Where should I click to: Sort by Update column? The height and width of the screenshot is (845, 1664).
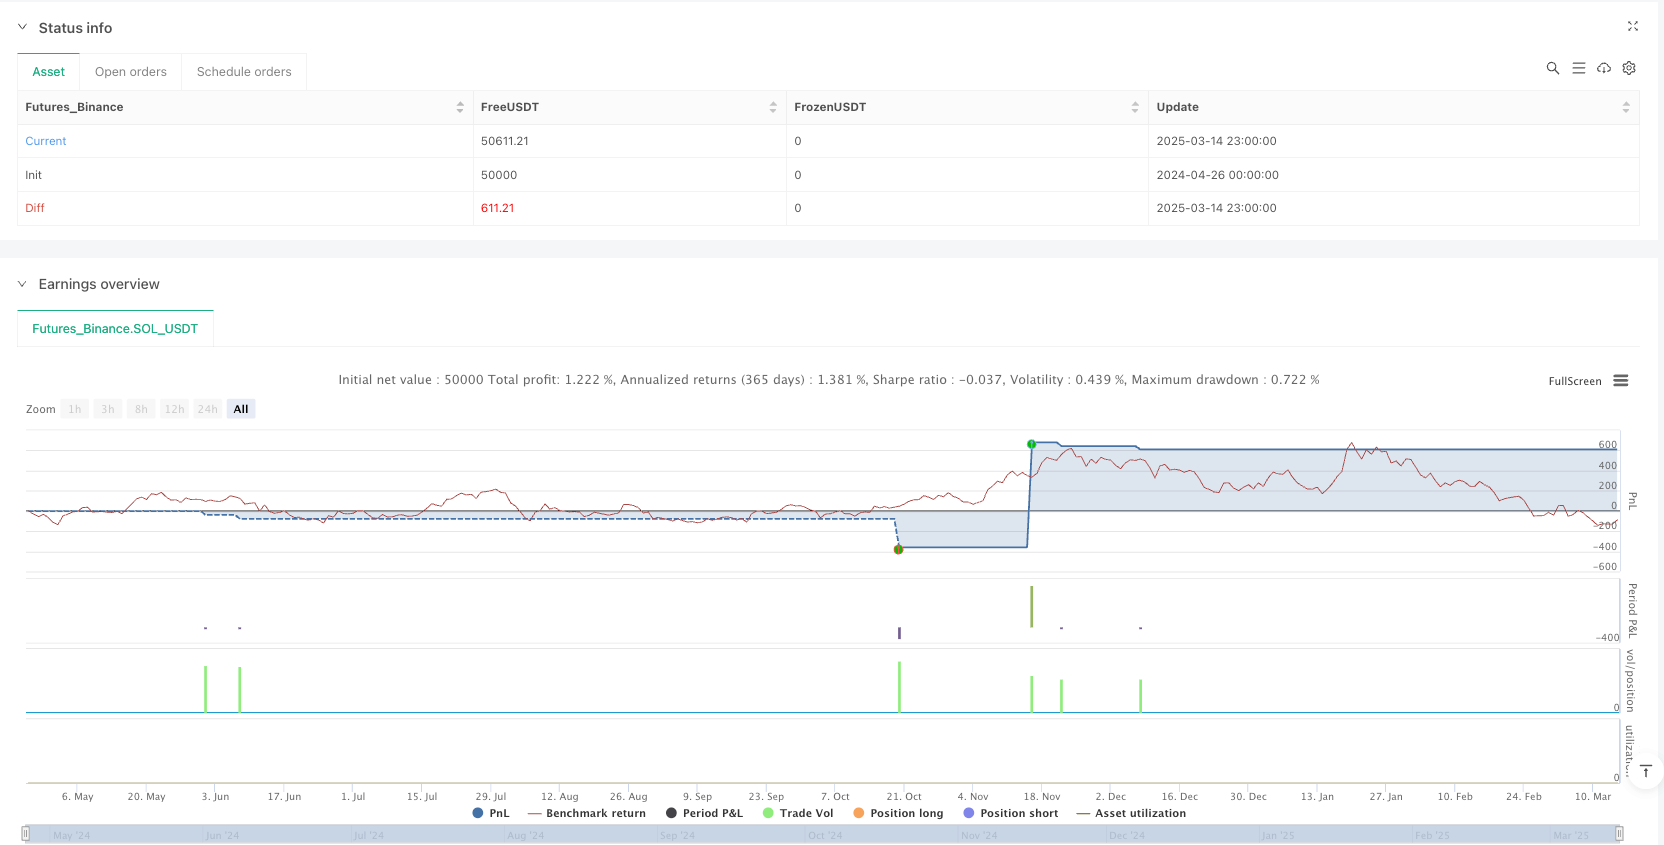tap(1626, 107)
